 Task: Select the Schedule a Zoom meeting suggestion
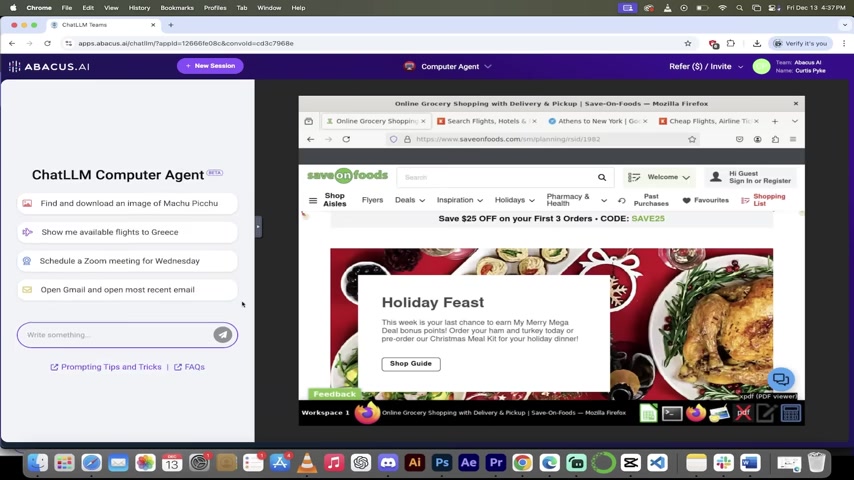click(127, 261)
